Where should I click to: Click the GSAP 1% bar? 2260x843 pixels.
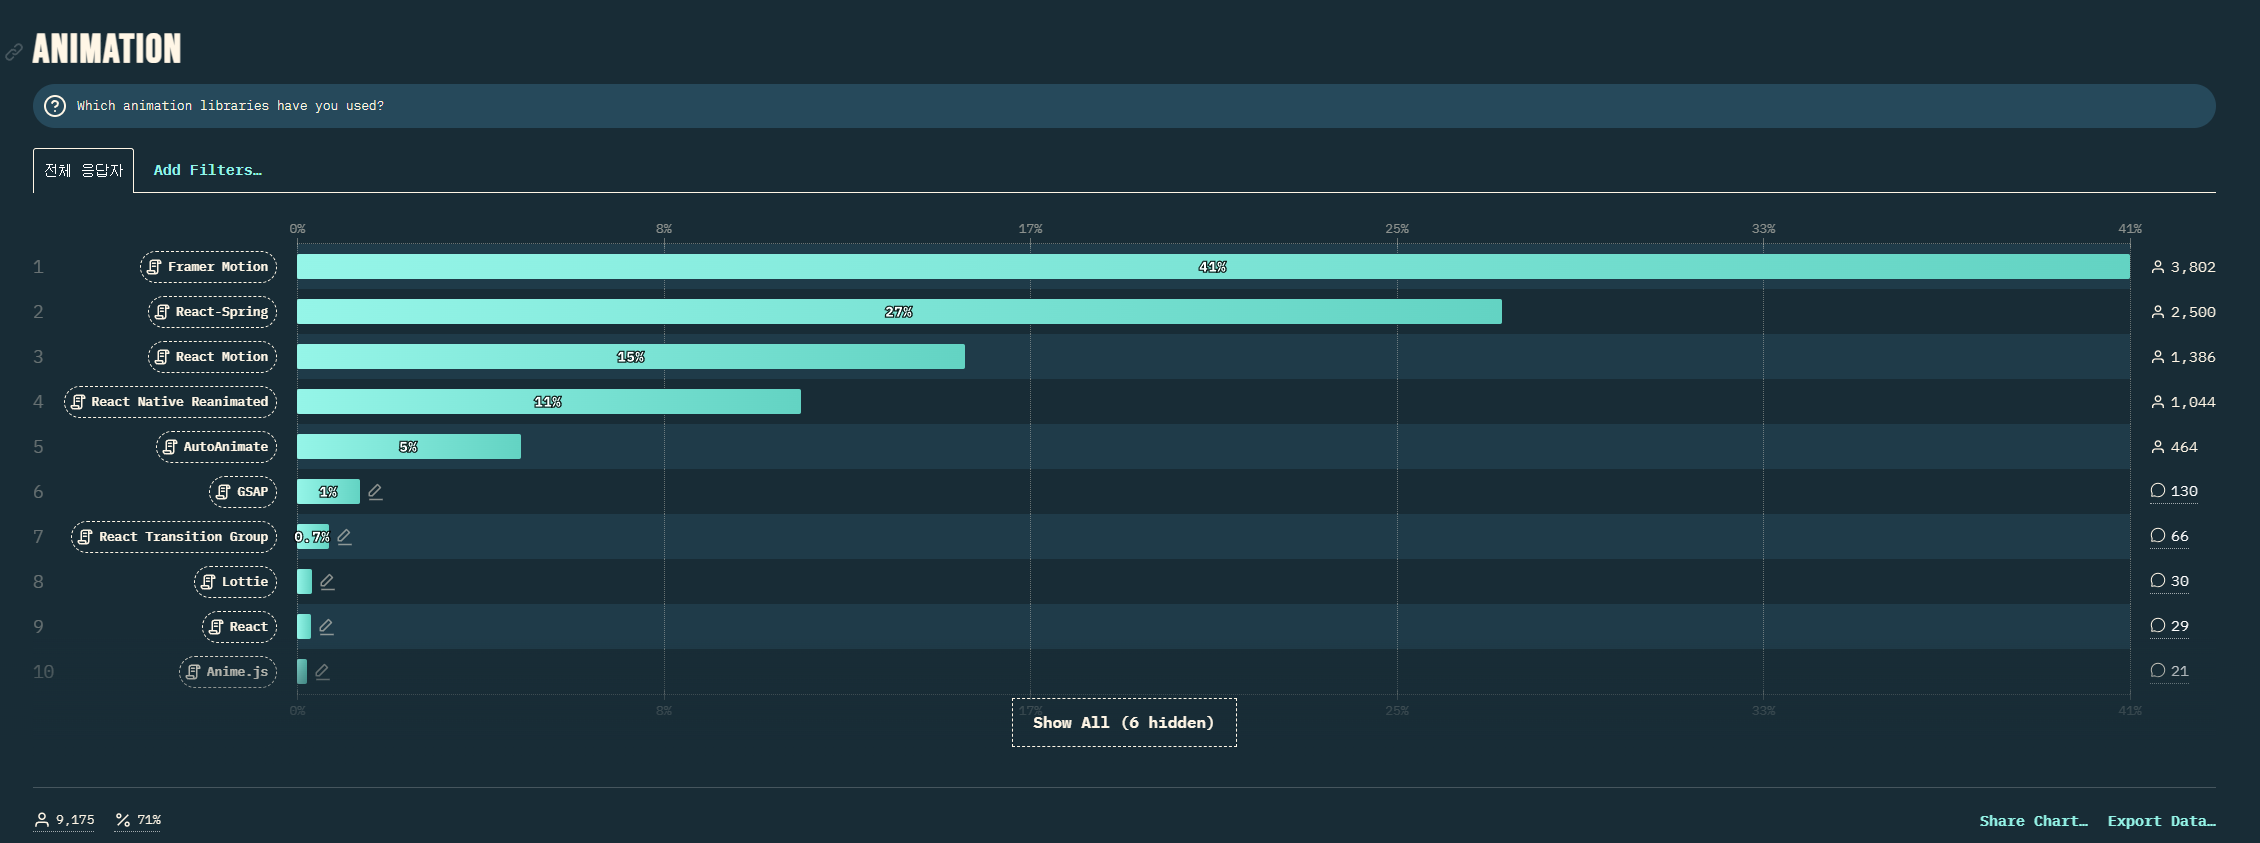[x=328, y=492]
